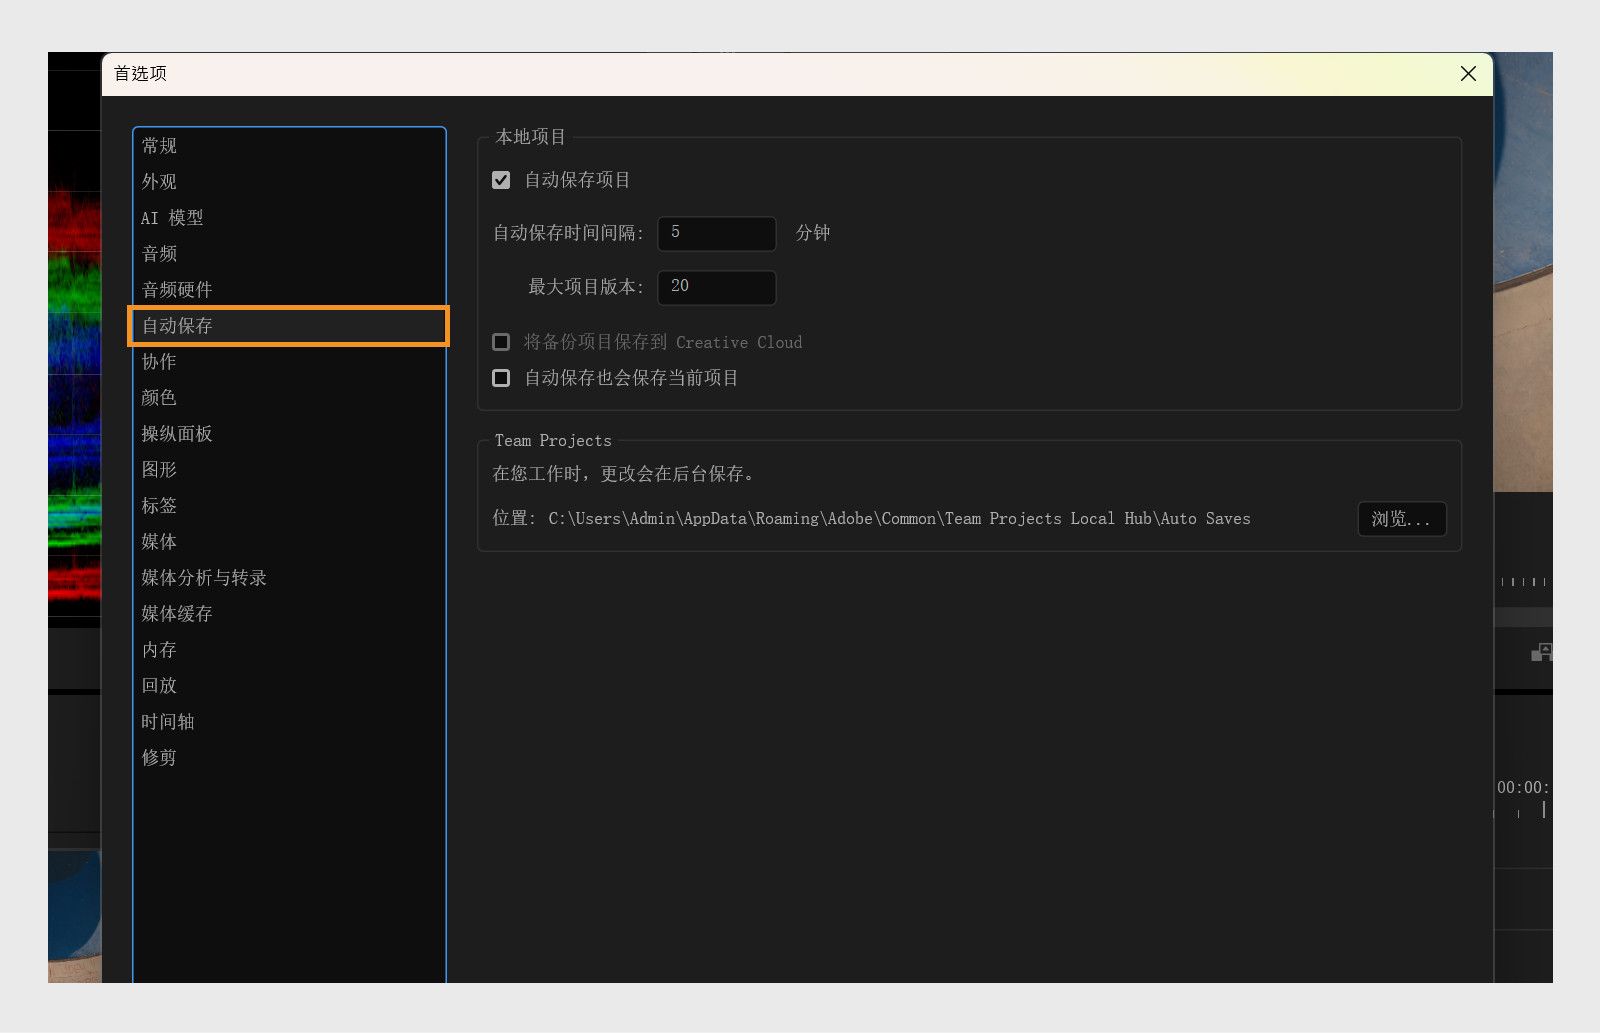Screen dimensions: 1600x1033
Task: Select the 媒体缓存 category
Action: [x=289, y=614]
